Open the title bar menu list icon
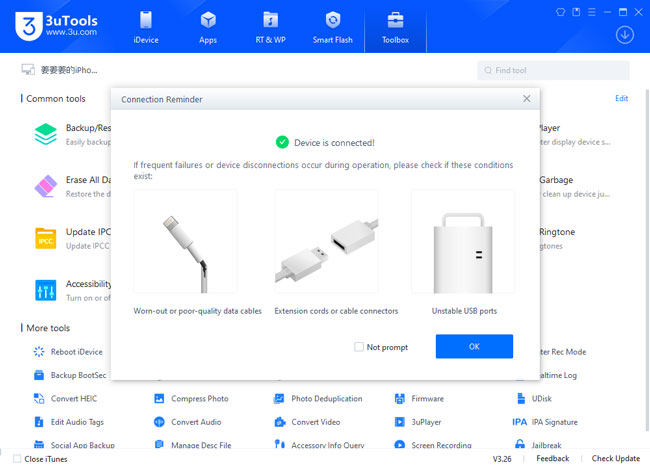Viewport: 650px width, 468px height. [x=592, y=12]
